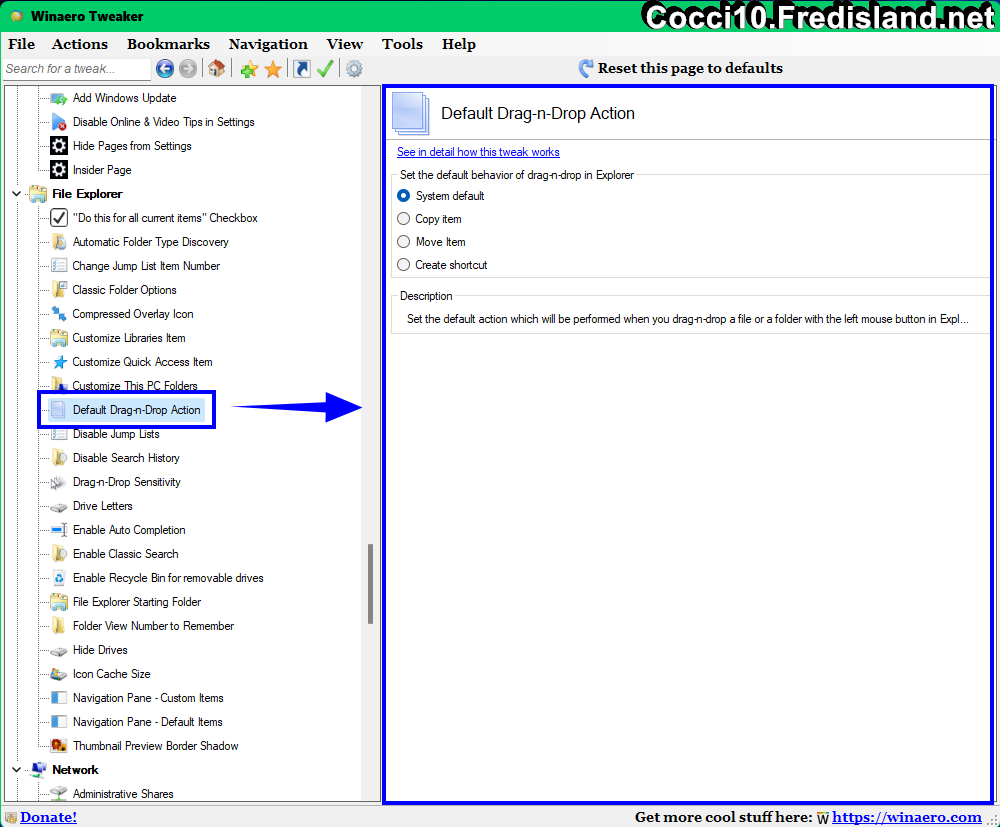Select File Explorer Starting Folder tree item
Image resolution: width=1000 pixels, height=827 pixels.
tap(137, 602)
